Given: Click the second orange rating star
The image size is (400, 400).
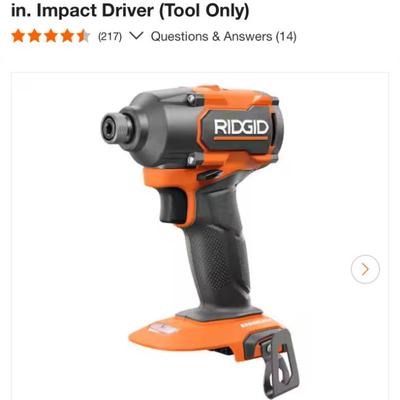Looking at the screenshot, I should click(35, 36).
